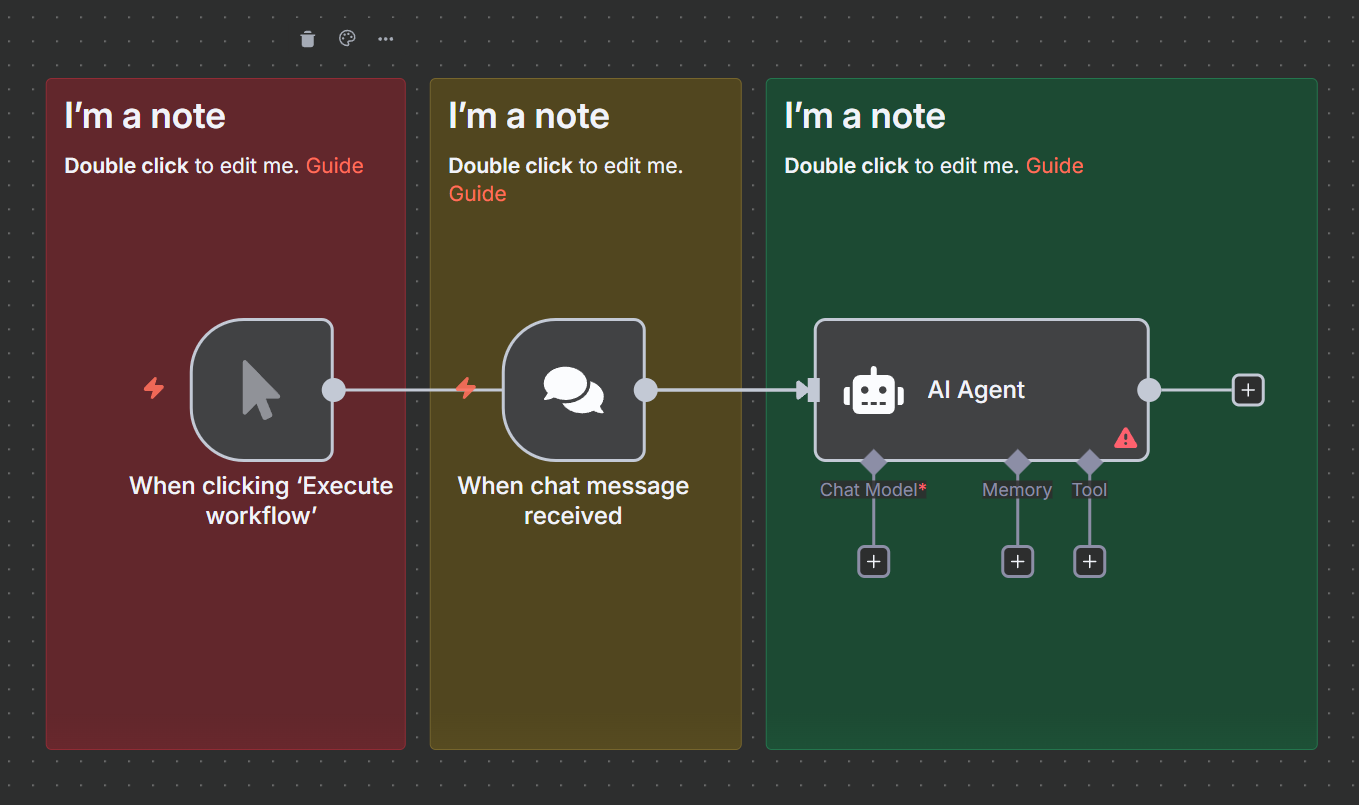Open the Guide link in the green note

[x=1054, y=166]
